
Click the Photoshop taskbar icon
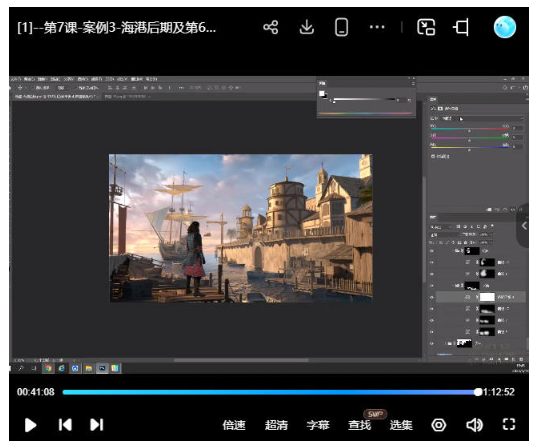point(102,368)
